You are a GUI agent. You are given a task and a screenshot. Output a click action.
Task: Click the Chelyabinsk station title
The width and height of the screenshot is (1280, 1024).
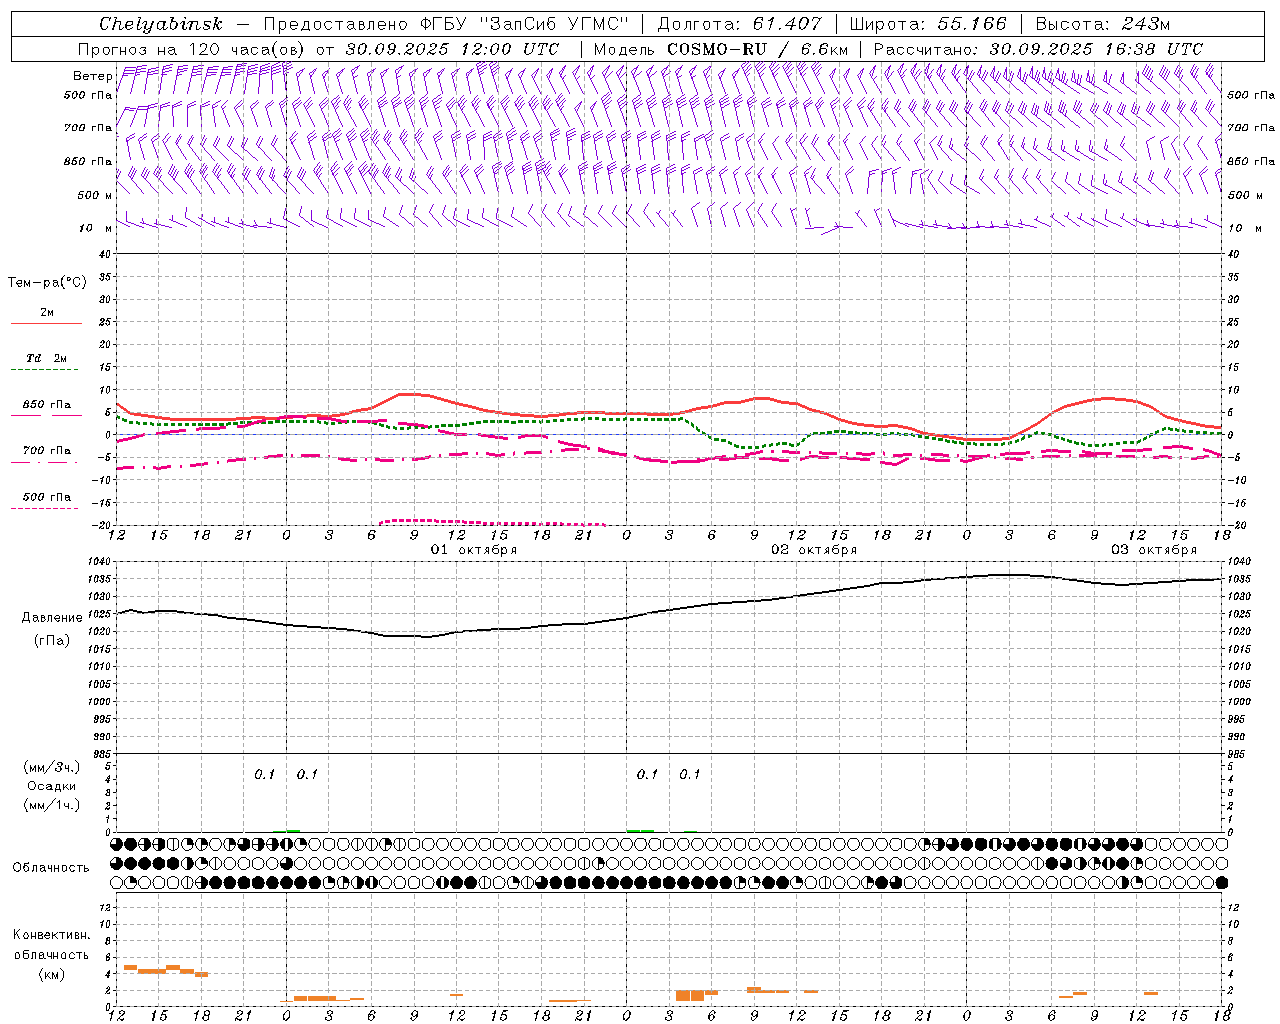coord(160,24)
